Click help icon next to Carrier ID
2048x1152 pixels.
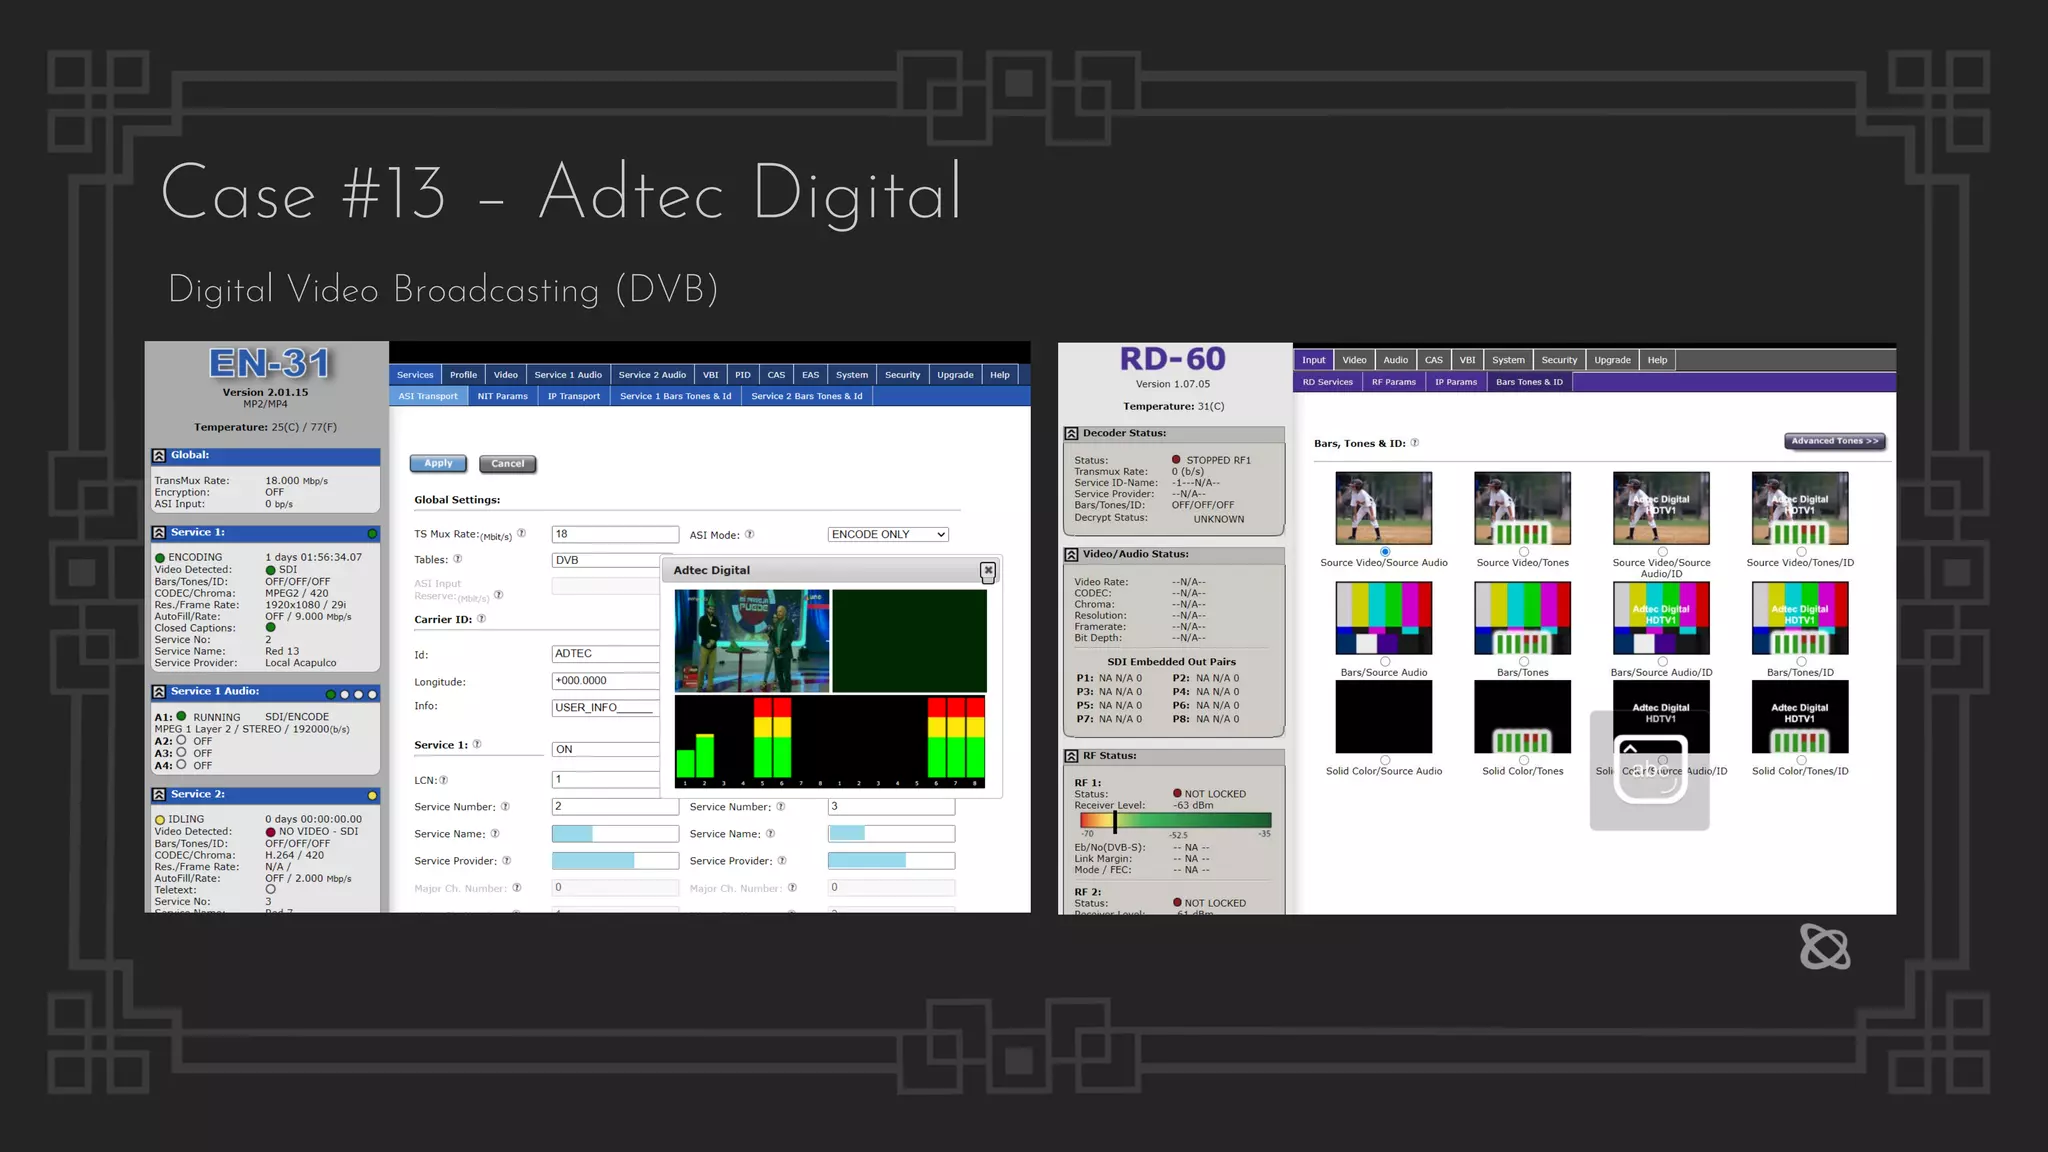481,619
